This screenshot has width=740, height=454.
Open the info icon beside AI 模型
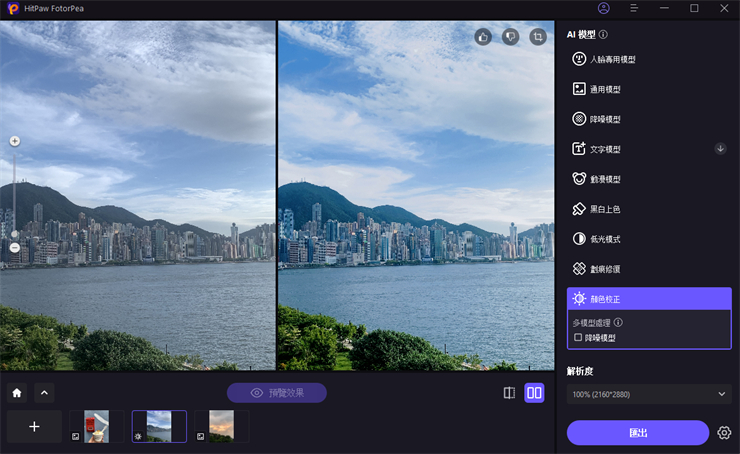point(603,34)
